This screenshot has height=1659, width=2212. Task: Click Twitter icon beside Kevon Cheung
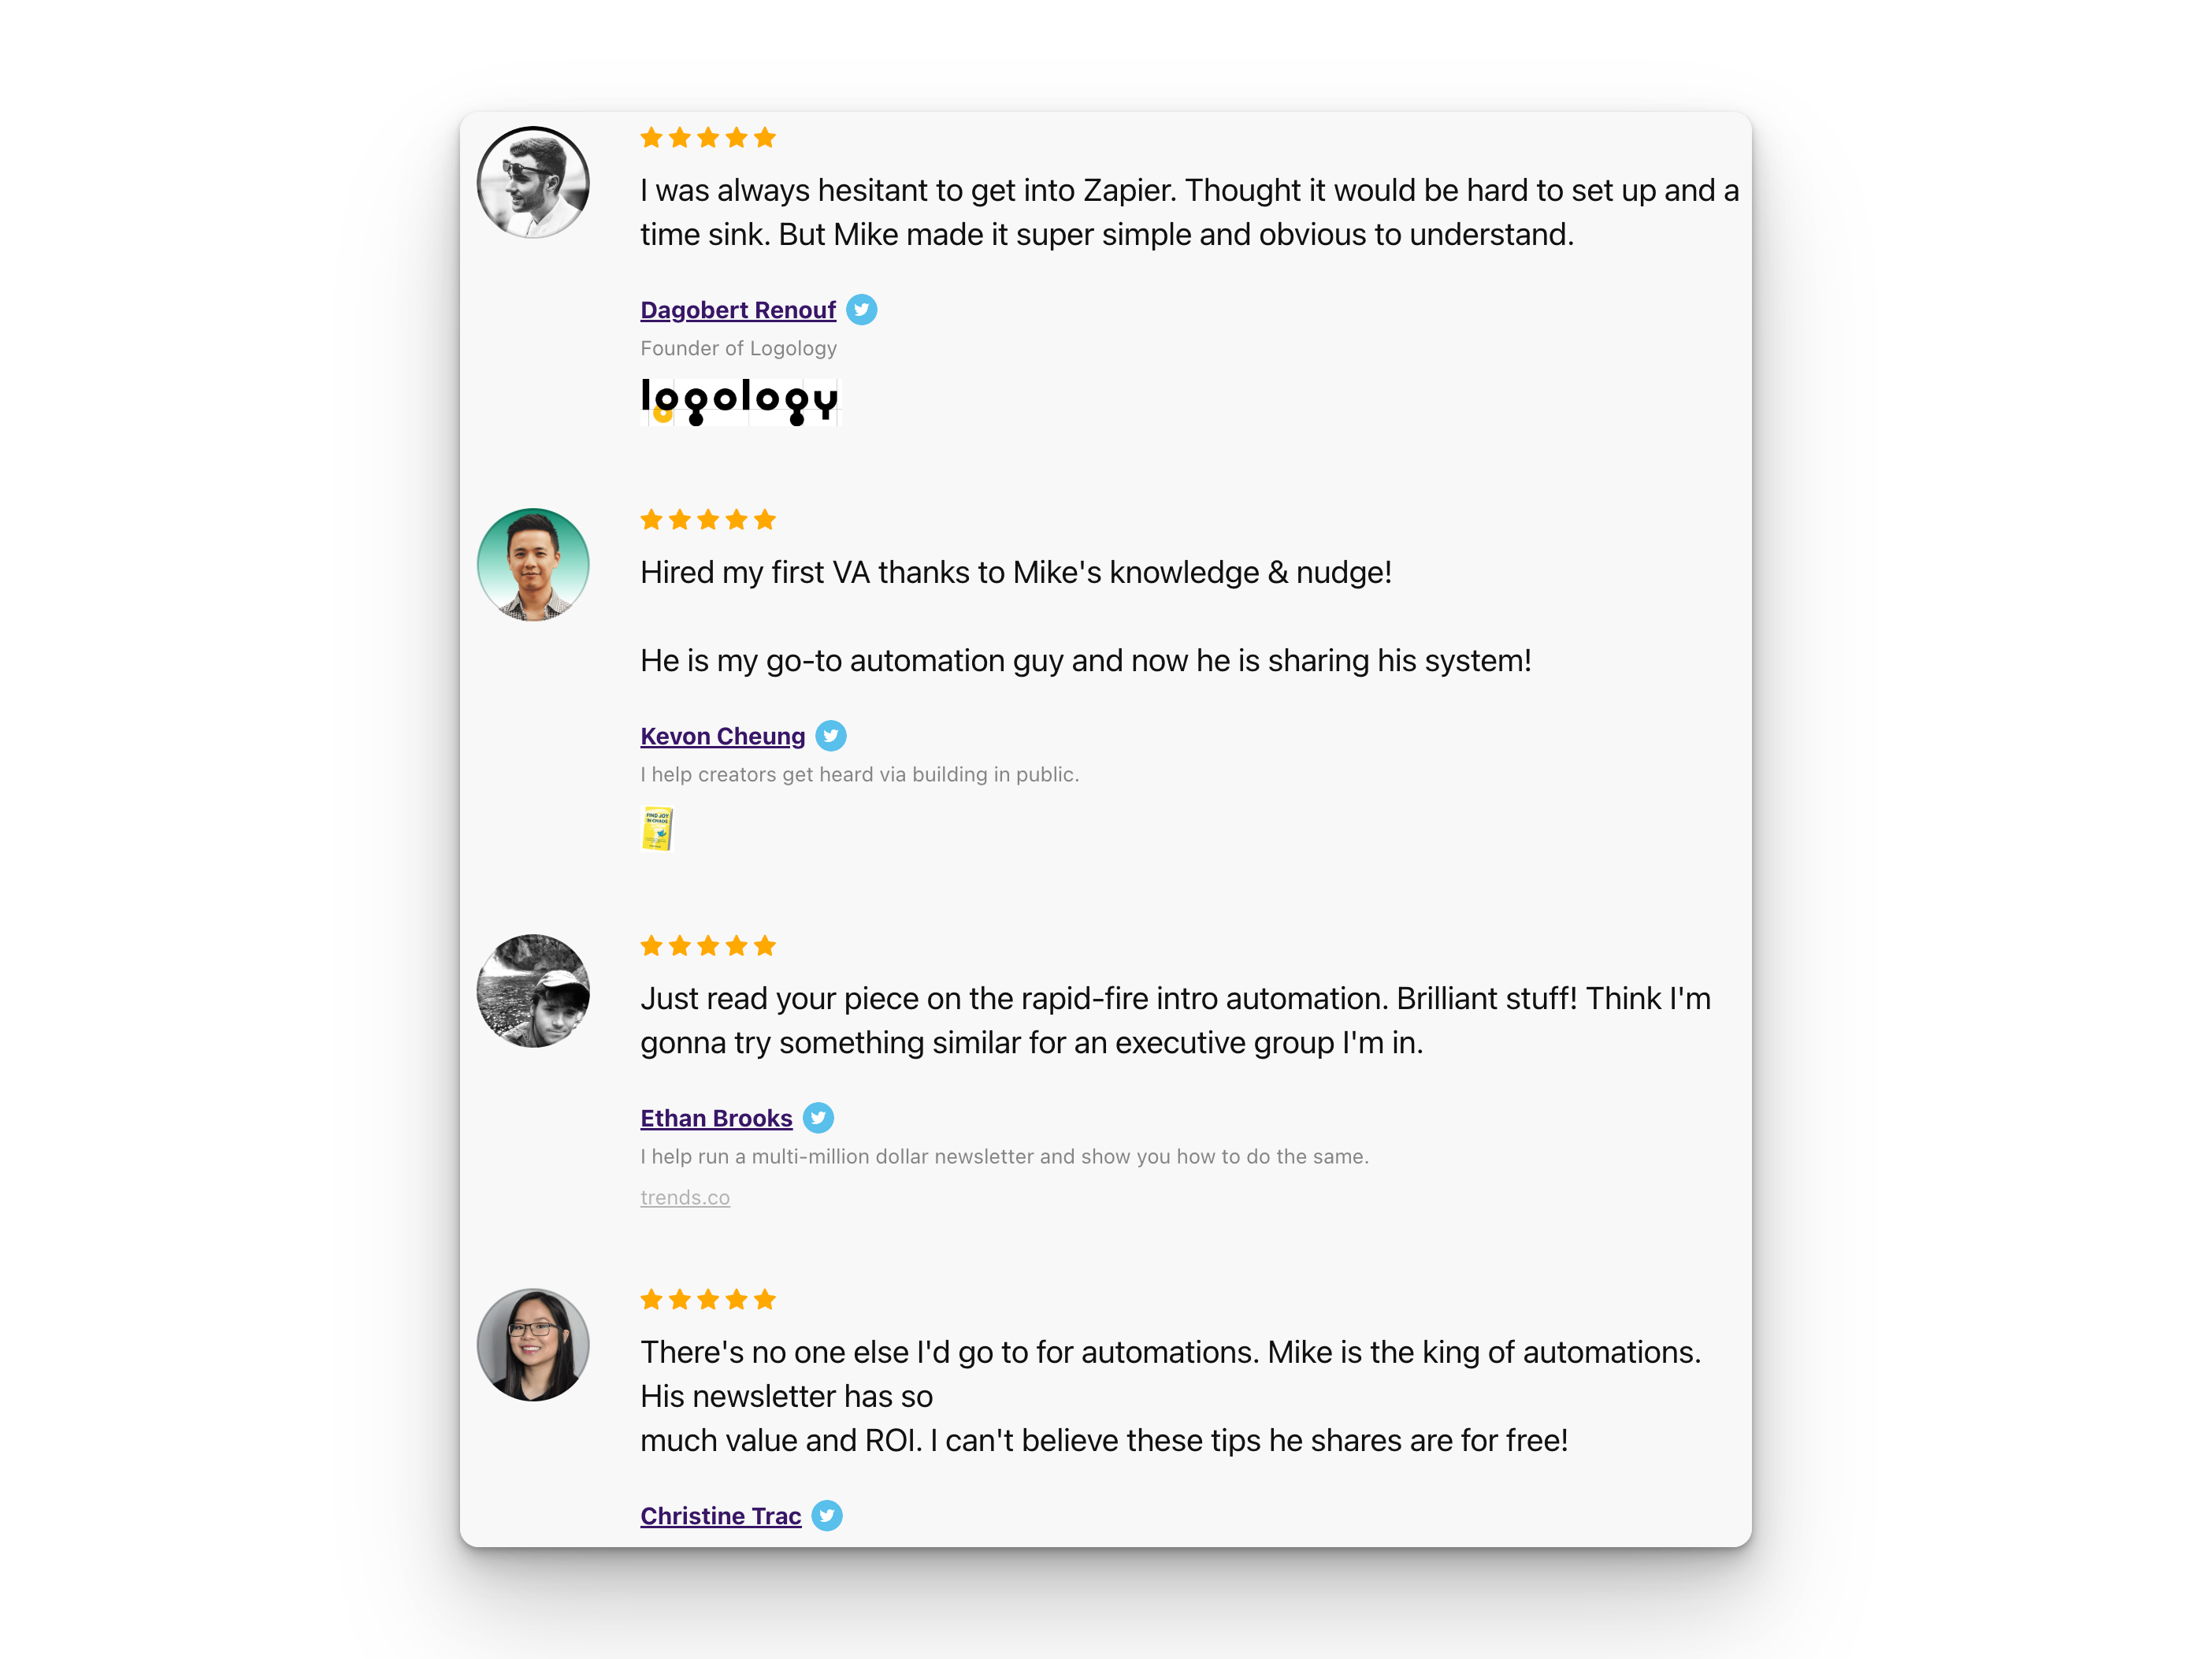point(830,736)
